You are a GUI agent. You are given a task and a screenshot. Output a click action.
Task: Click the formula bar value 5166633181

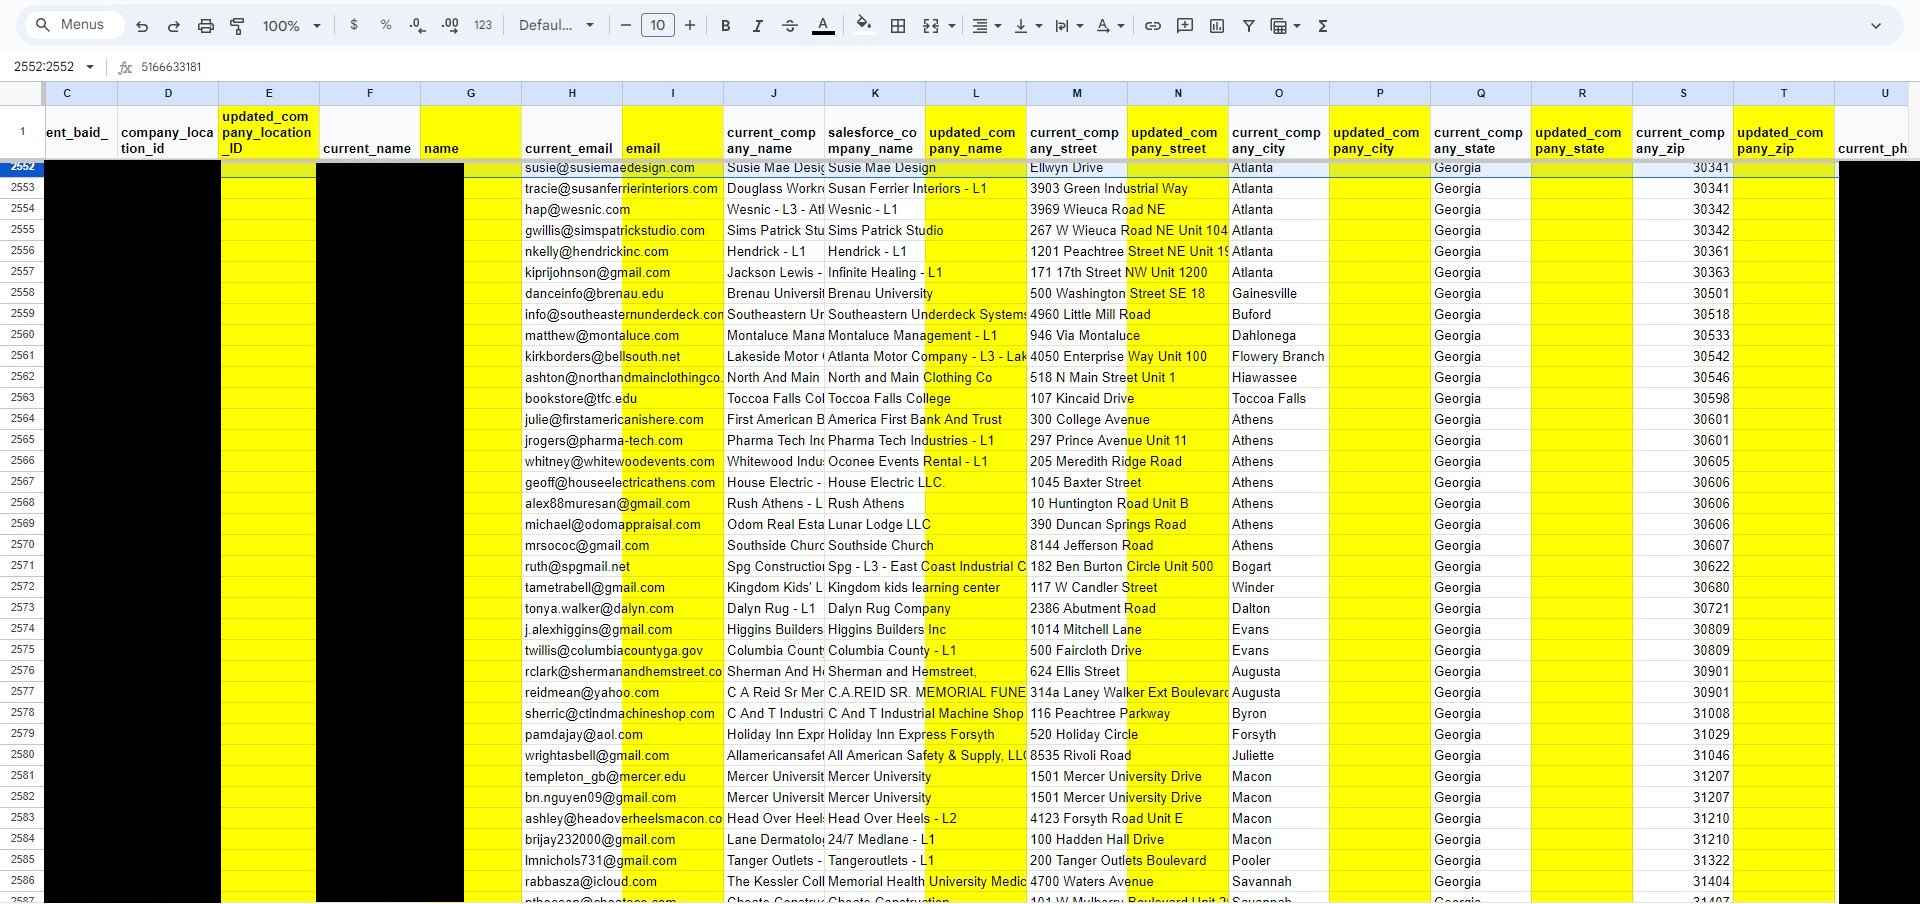171,67
